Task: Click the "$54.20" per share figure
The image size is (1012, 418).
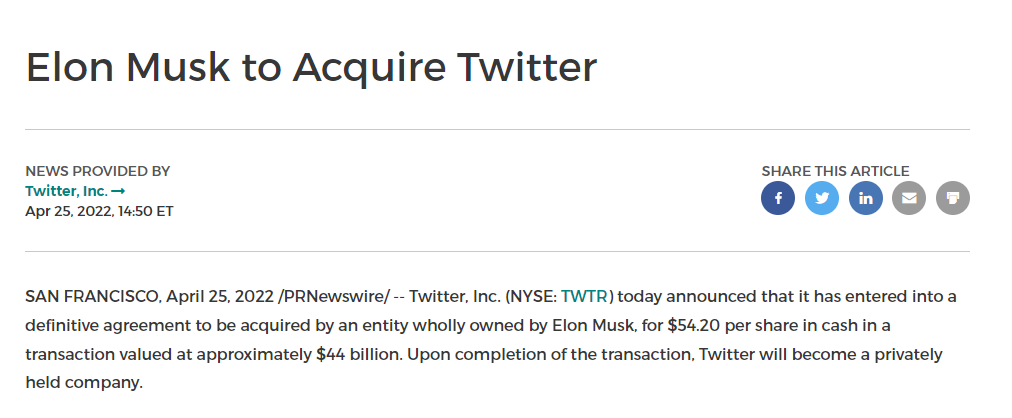Action: click(x=694, y=325)
